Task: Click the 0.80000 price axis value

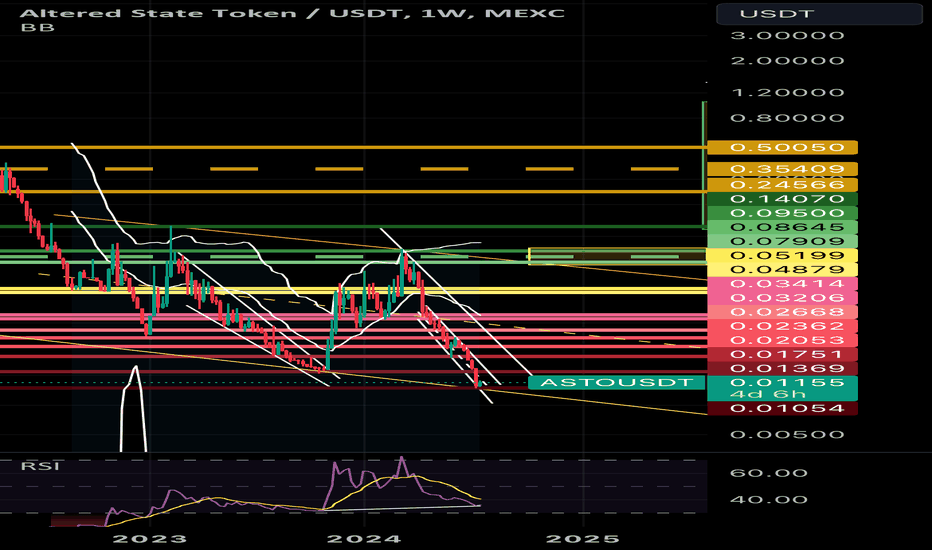Action: (x=787, y=118)
